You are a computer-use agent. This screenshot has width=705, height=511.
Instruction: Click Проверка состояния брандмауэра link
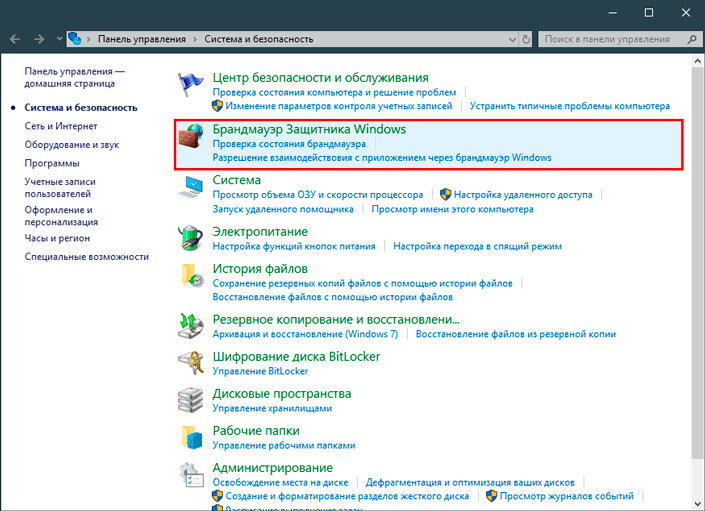coord(289,144)
